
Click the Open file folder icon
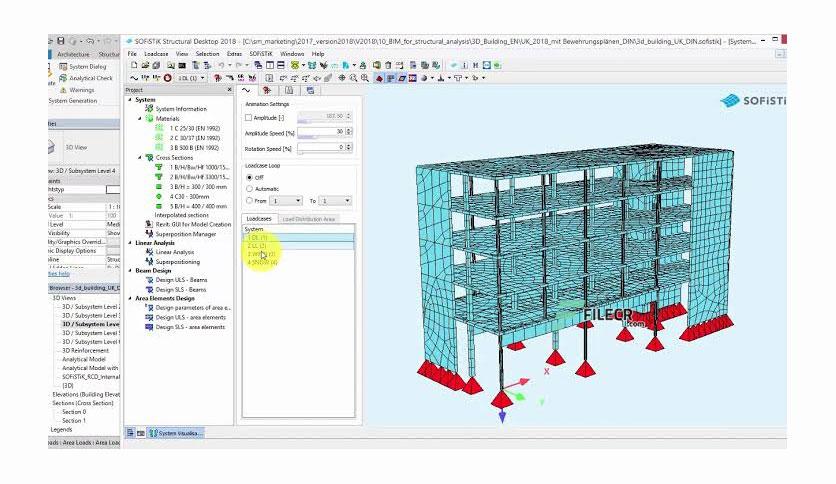coord(145,65)
